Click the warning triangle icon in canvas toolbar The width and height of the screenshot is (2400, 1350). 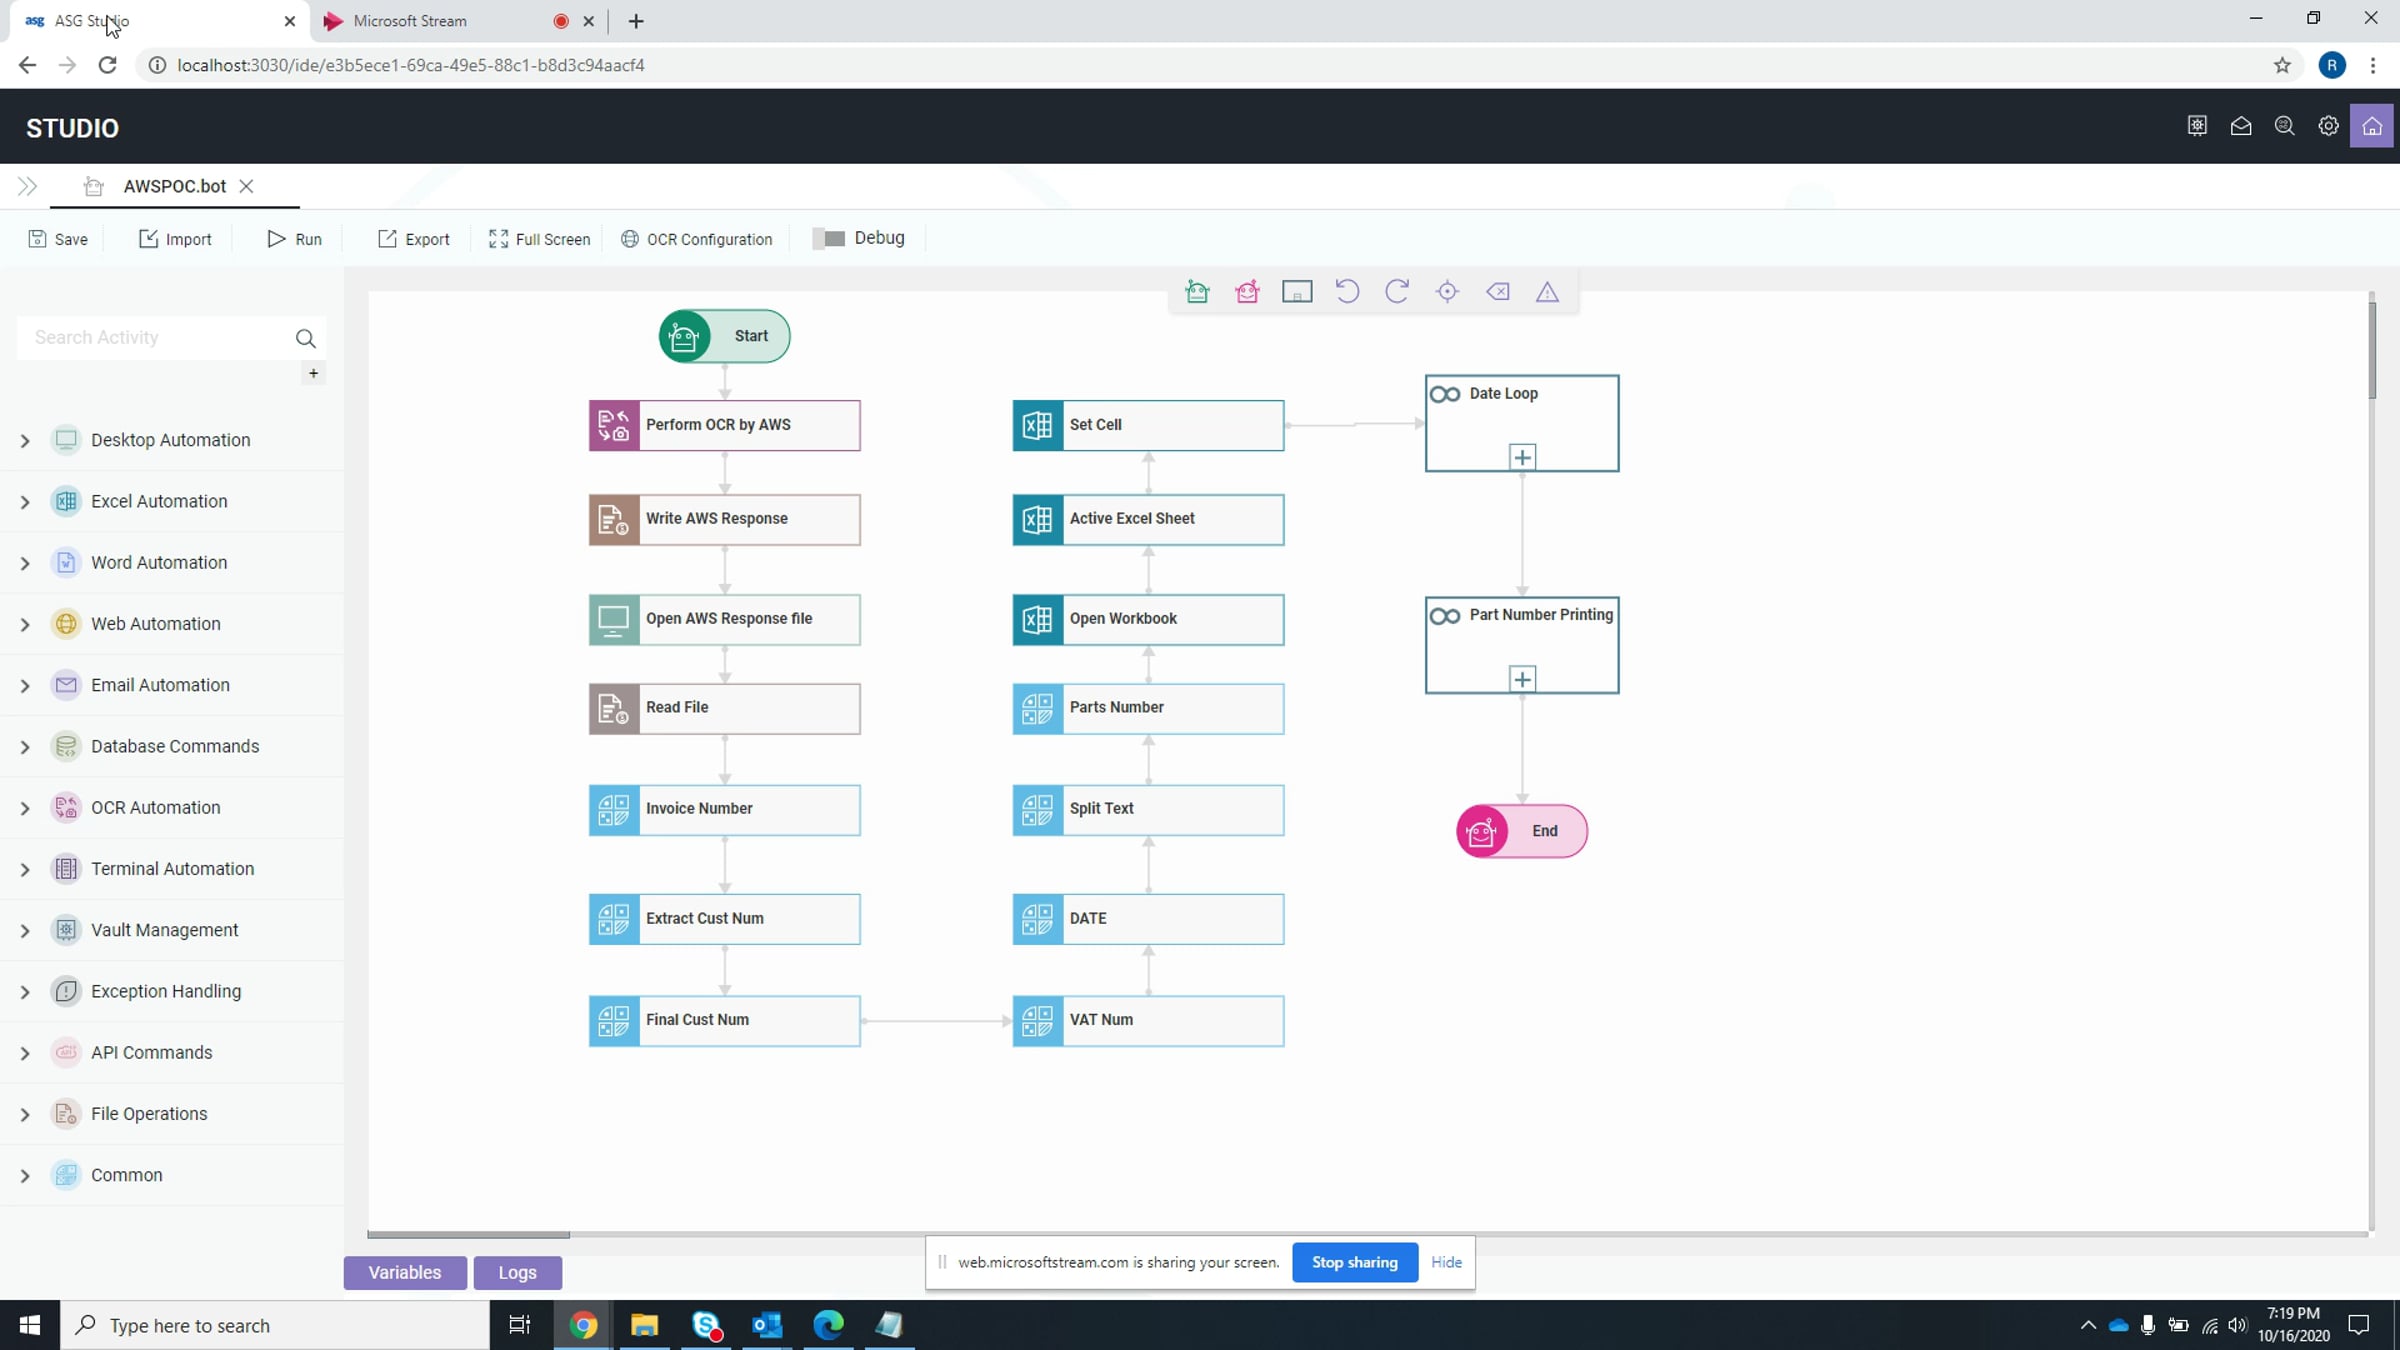pyautogui.click(x=1547, y=292)
